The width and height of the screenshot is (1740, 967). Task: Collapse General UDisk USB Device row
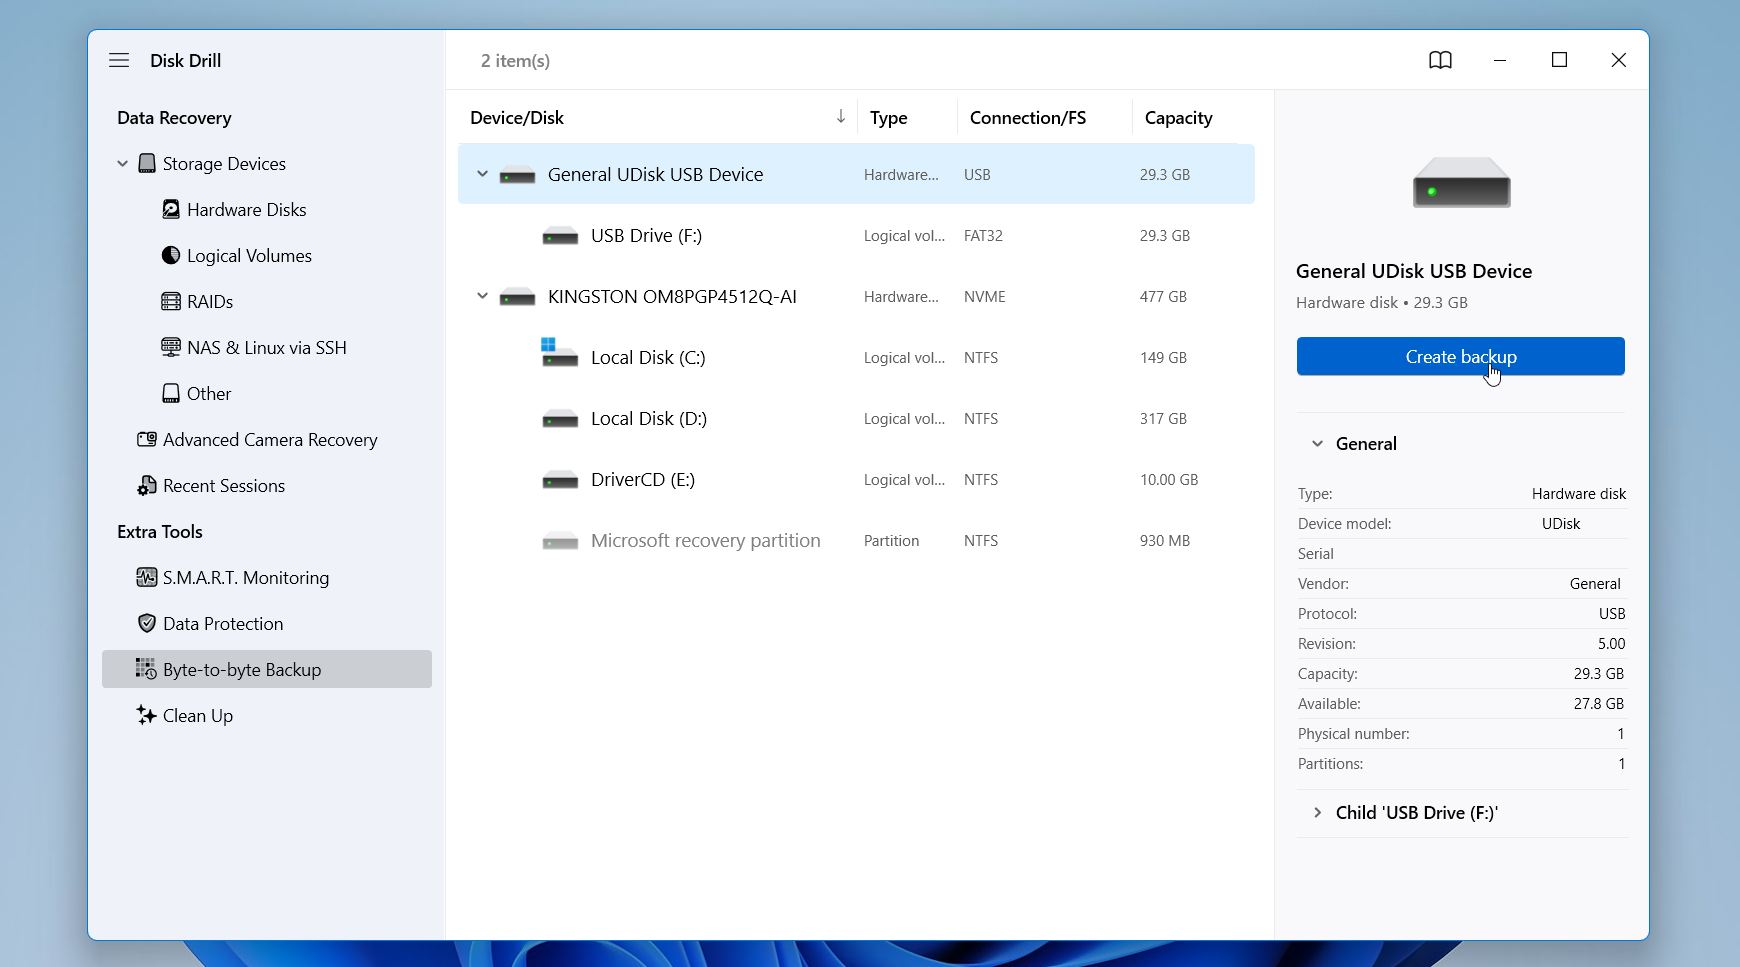click(x=482, y=174)
